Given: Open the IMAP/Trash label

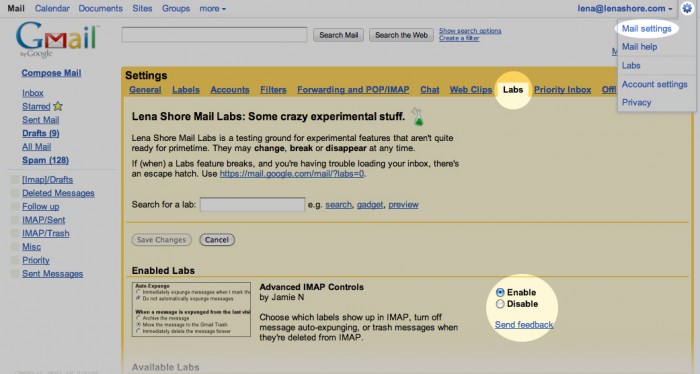Looking at the screenshot, I should [x=46, y=233].
